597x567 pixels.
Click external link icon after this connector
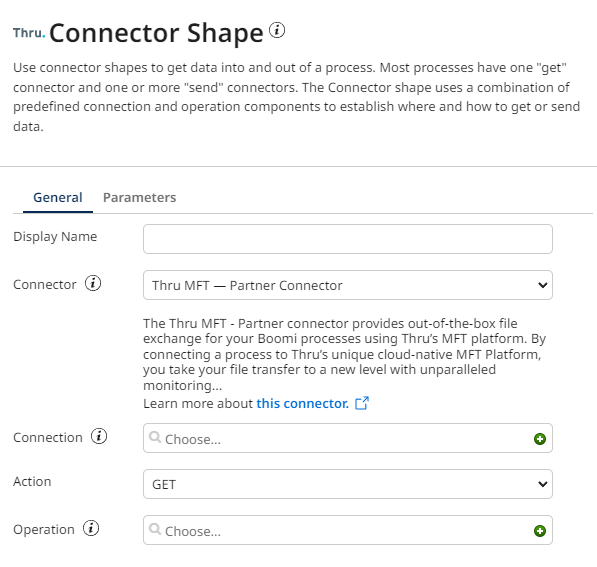click(x=362, y=403)
